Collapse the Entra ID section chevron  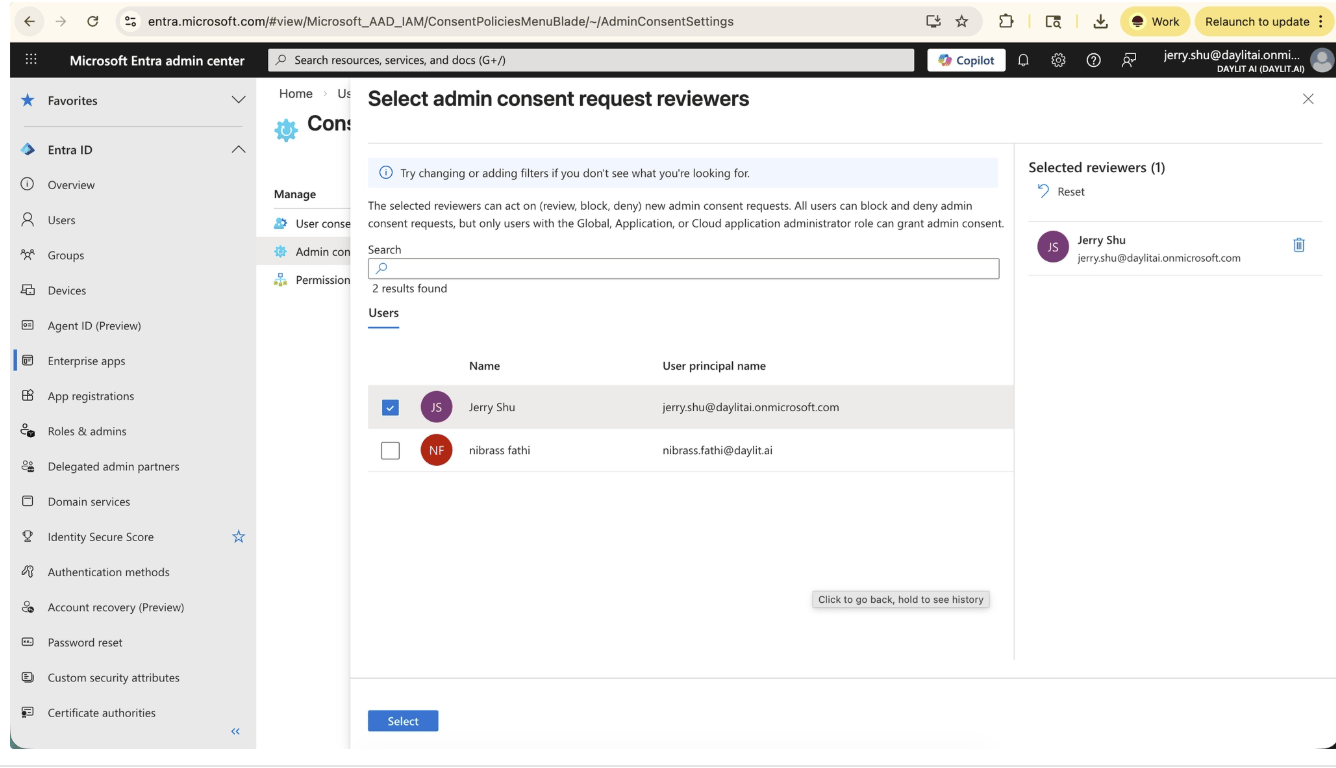coord(238,150)
